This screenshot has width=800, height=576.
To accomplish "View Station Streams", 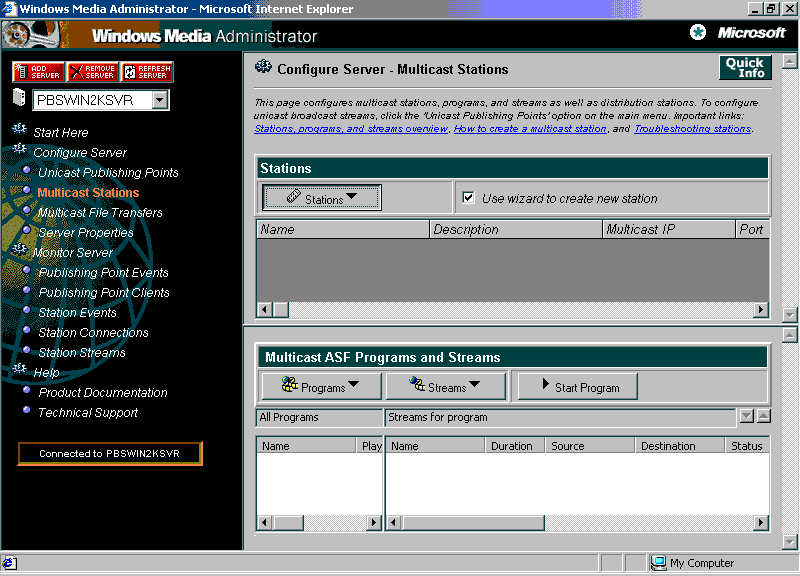I will pos(82,353).
